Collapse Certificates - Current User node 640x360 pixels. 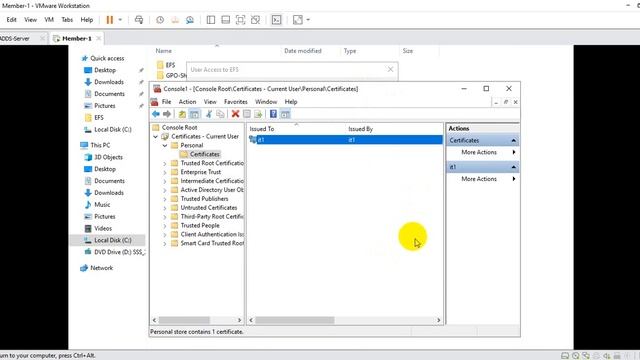coord(156,137)
